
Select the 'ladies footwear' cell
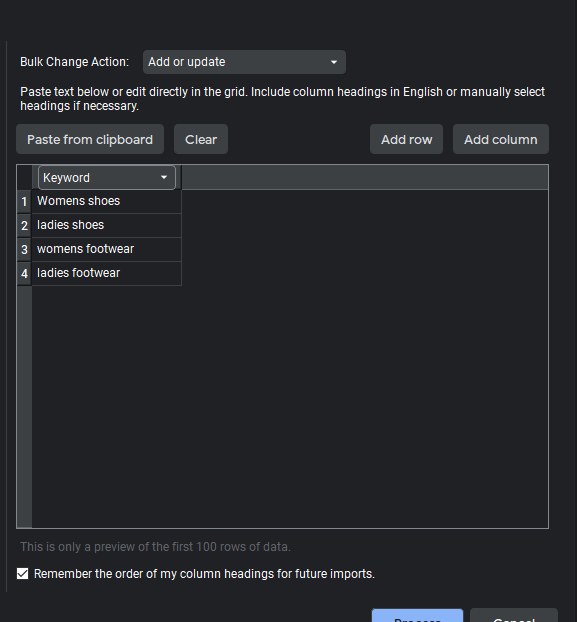coord(107,273)
